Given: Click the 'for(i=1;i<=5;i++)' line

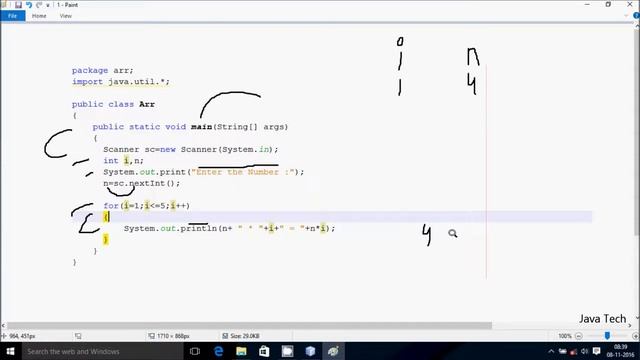Looking at the screenshot, I should coord(147,206).
